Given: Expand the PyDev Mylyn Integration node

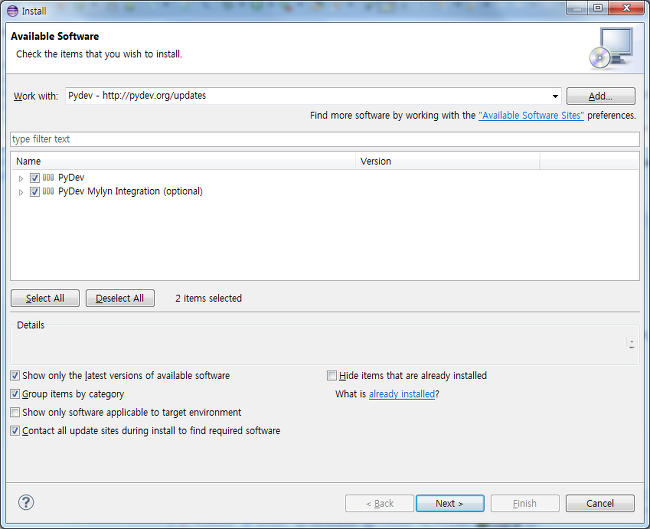Looking at the screenshot, I should (x=21, y=192).
